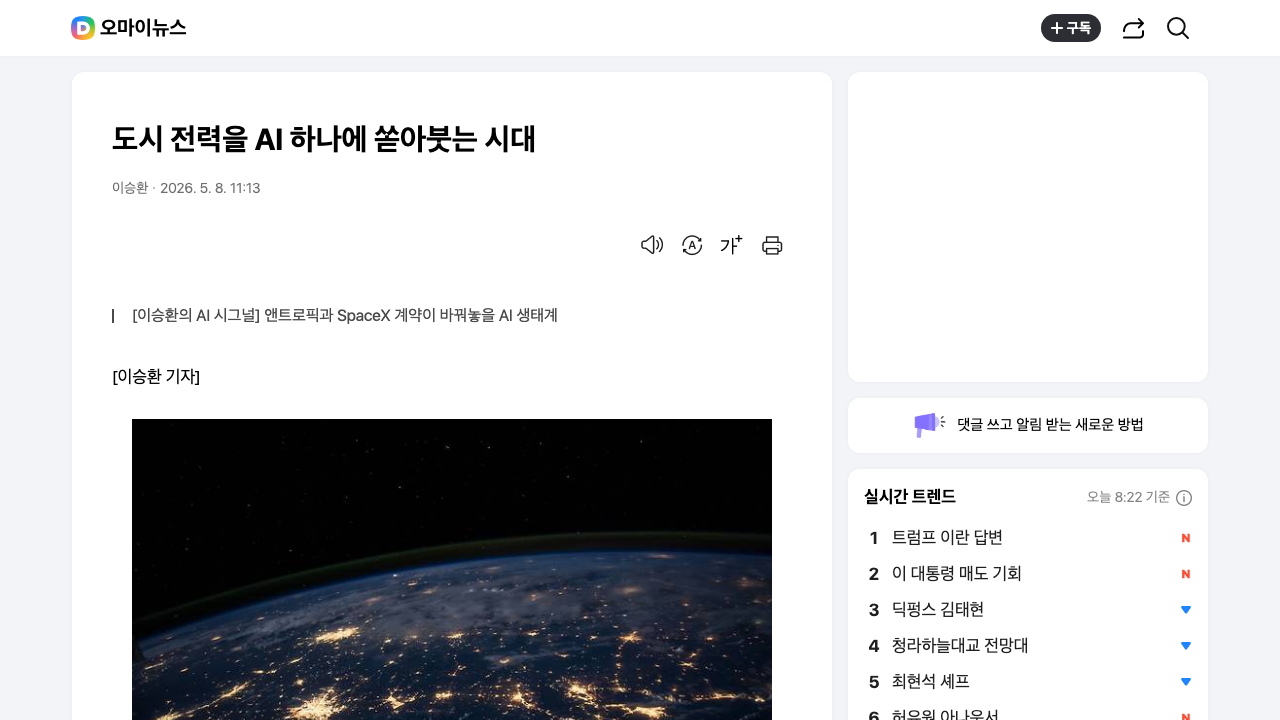The image size is (1280, 720).
Task: Click down arrow beside 청라하늘대교 전망대
Action: tap(1186, 646)
